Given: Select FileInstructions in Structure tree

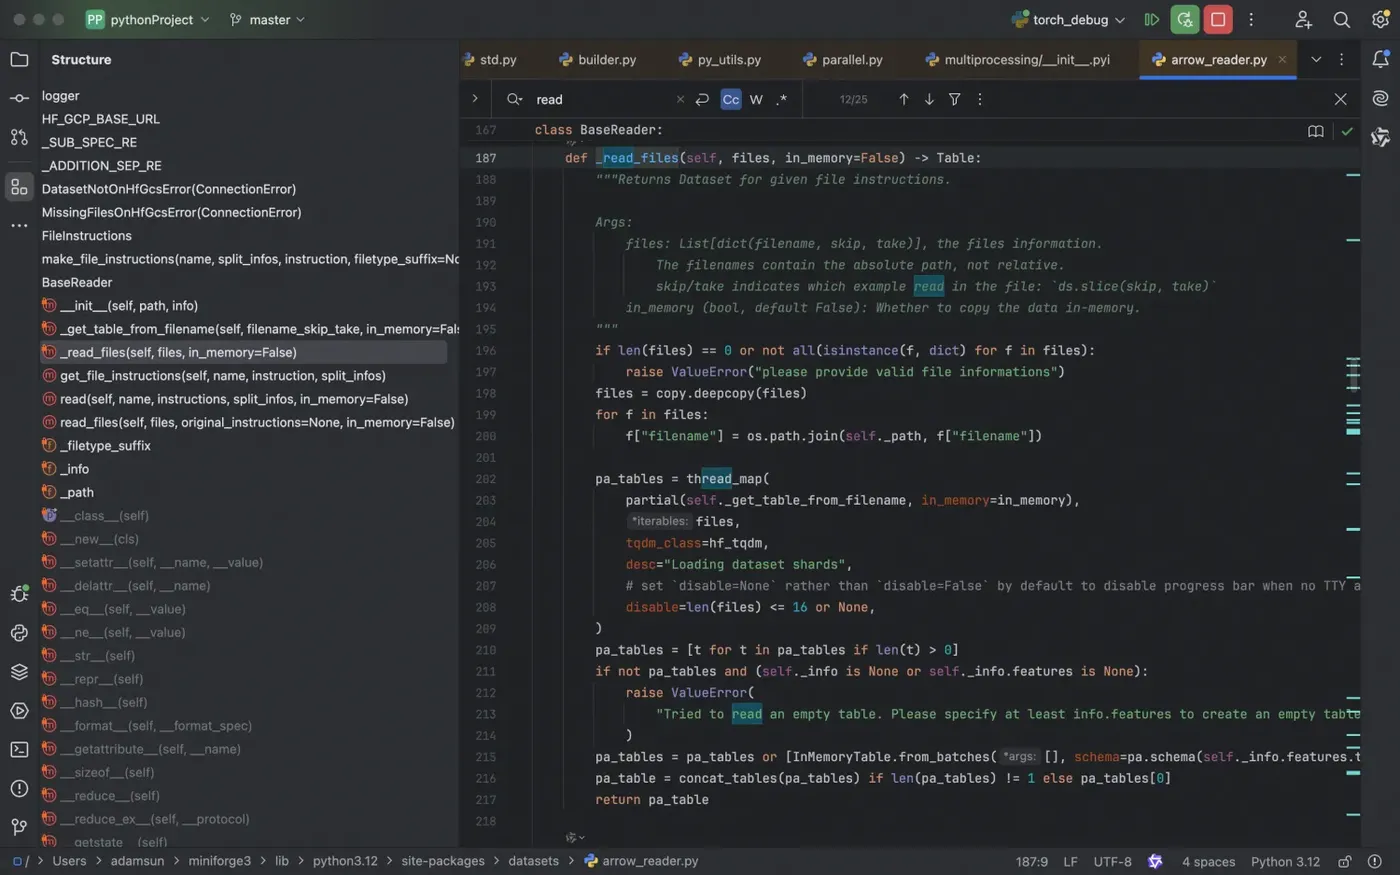Looking at the screenshot, I should [87, 236].
